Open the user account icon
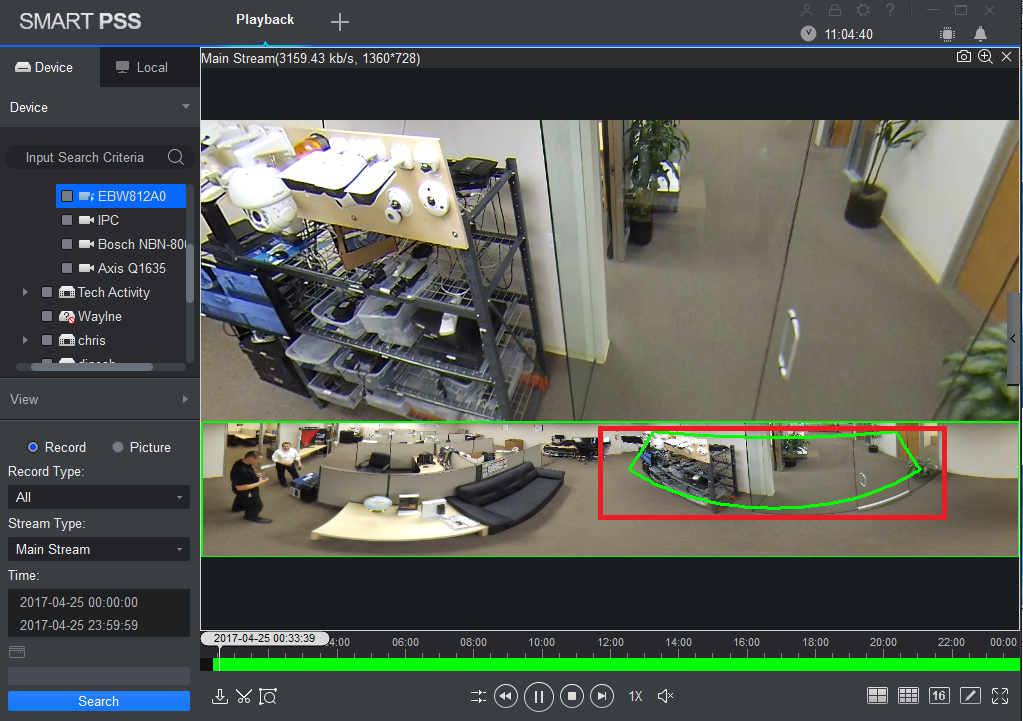1023x721 pixels. (x=807, y=10)
